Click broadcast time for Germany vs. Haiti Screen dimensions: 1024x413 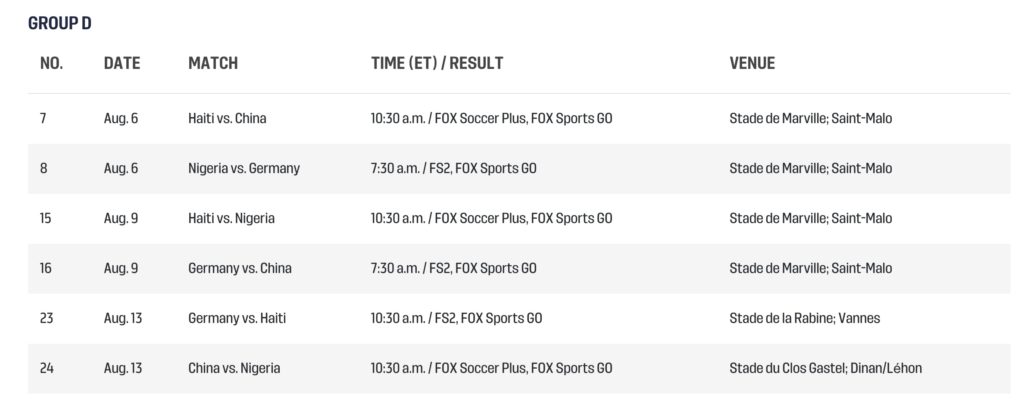pos(456,318)
